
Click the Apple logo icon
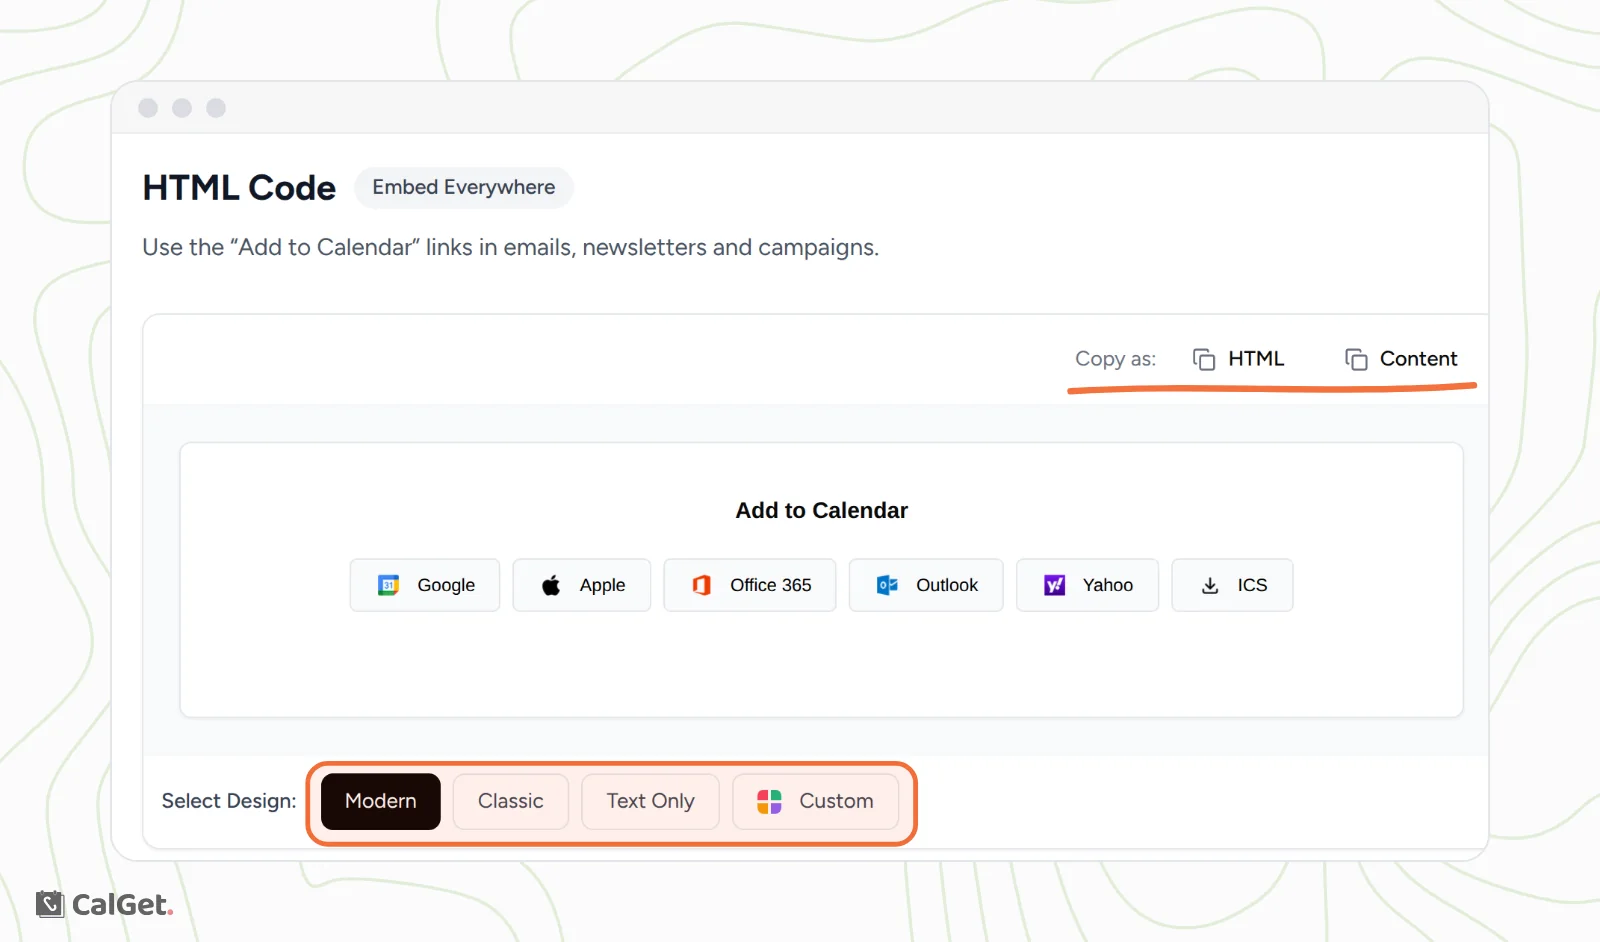[x=551, y=585]
